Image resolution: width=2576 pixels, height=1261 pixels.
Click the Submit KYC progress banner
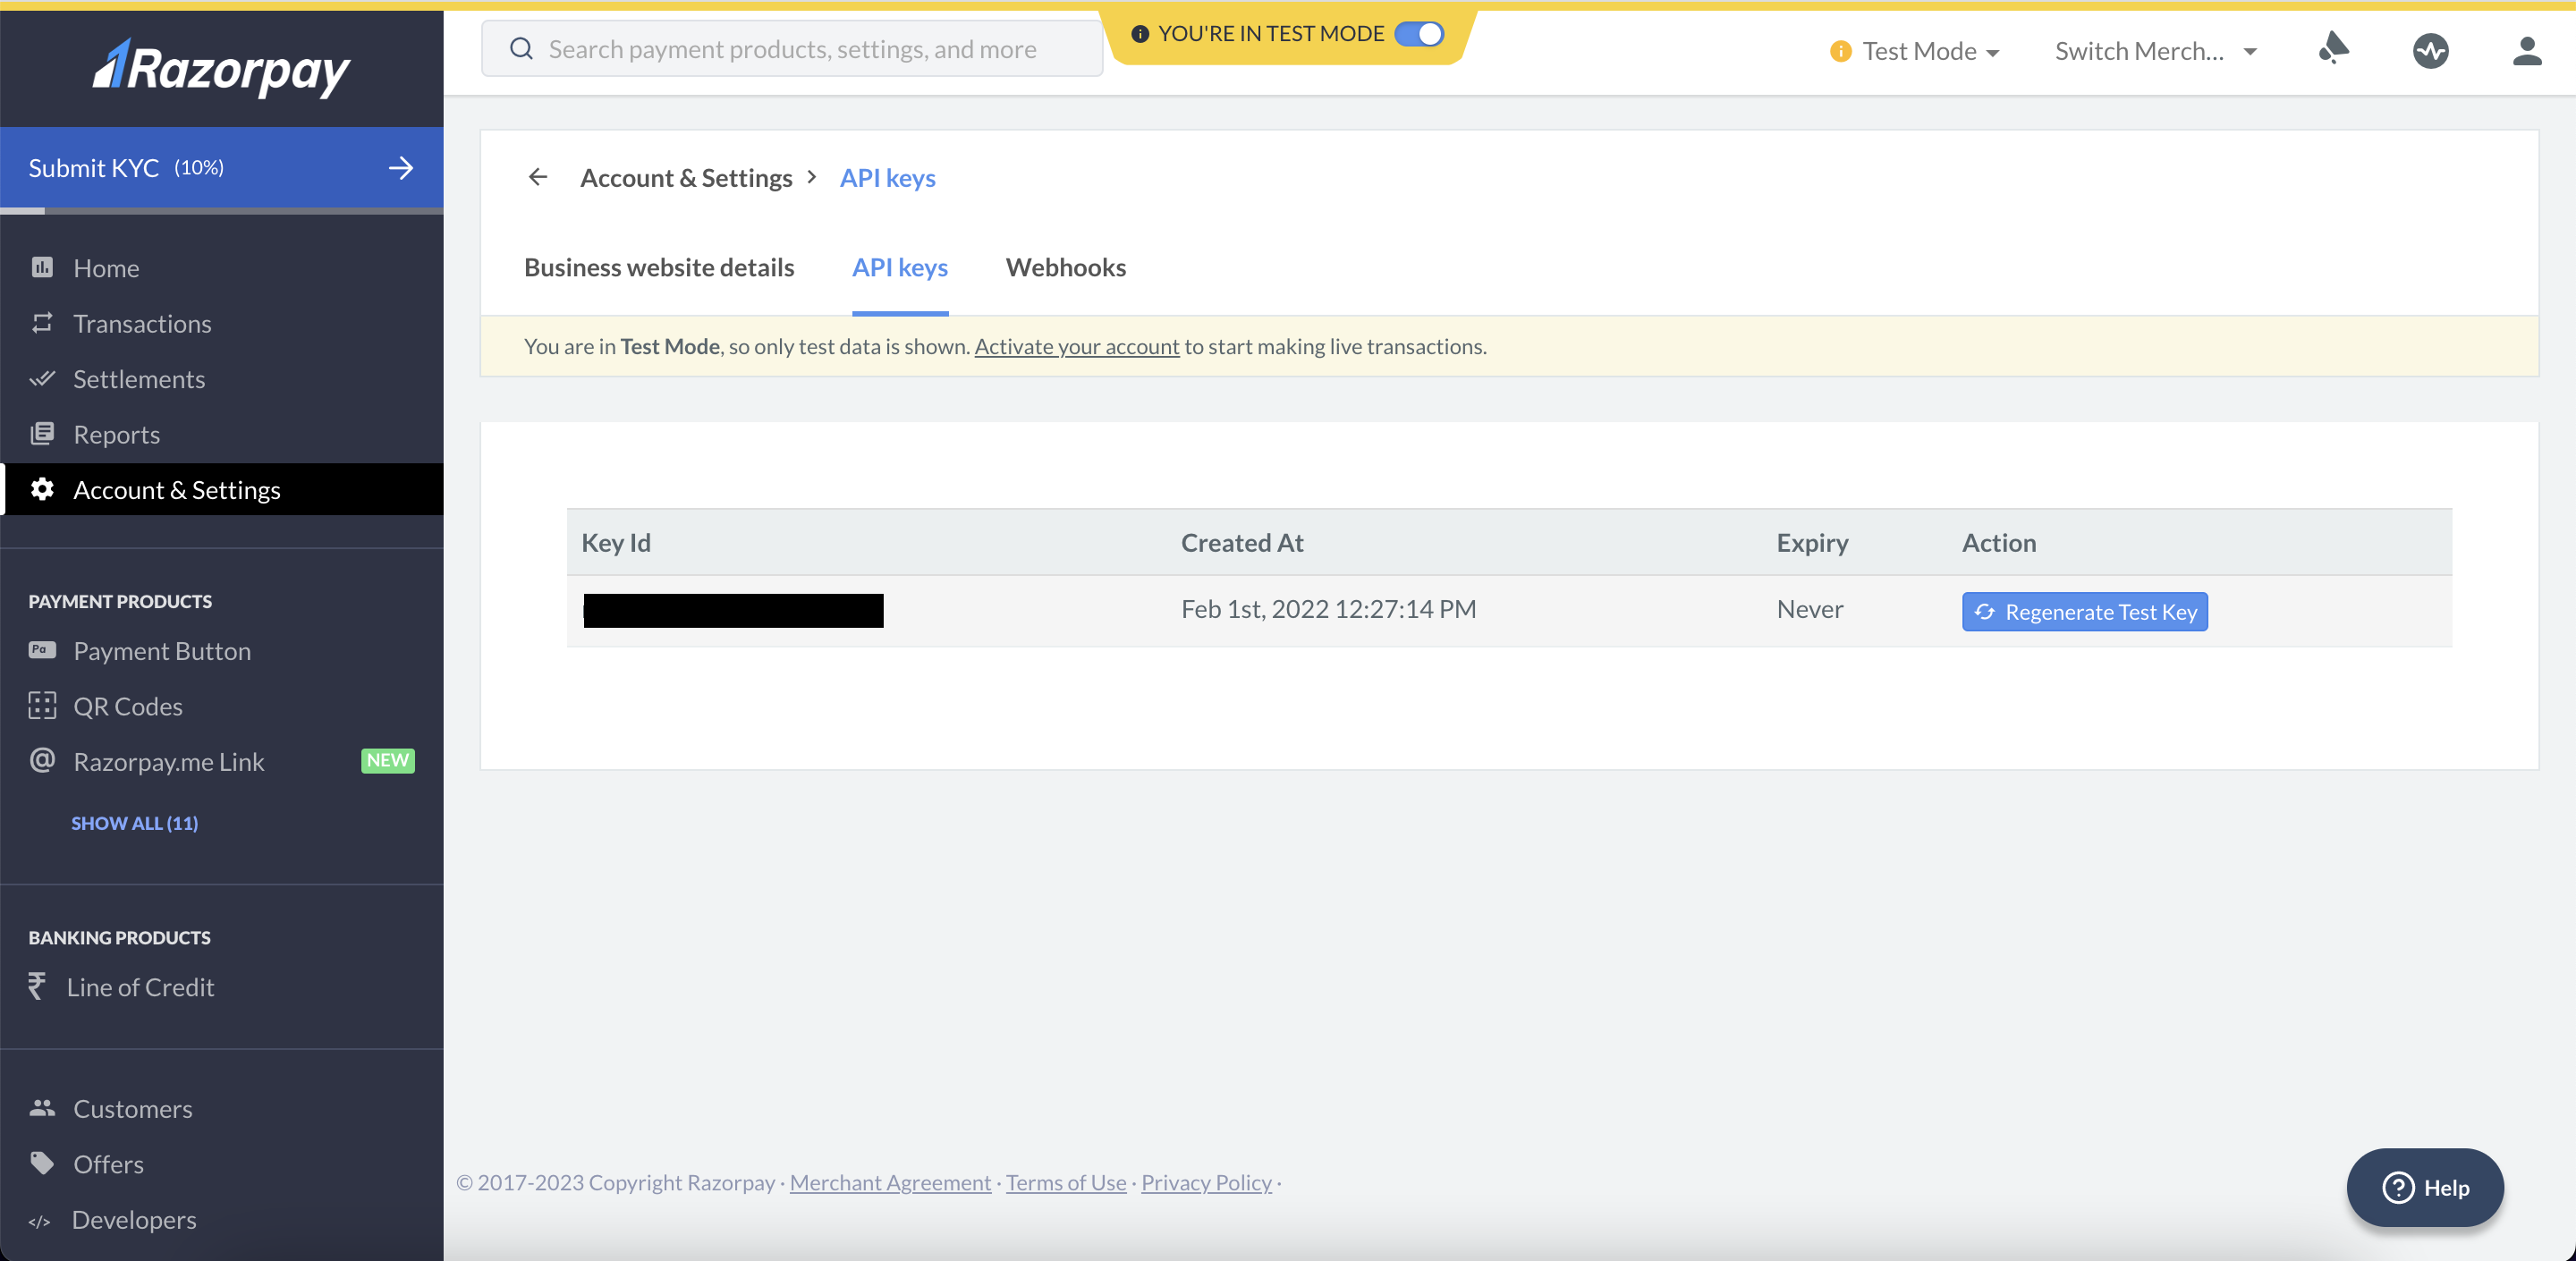coord(221,167)
